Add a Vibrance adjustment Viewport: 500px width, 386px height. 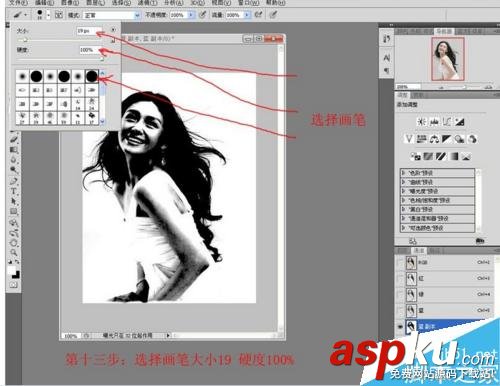point(409,139)
